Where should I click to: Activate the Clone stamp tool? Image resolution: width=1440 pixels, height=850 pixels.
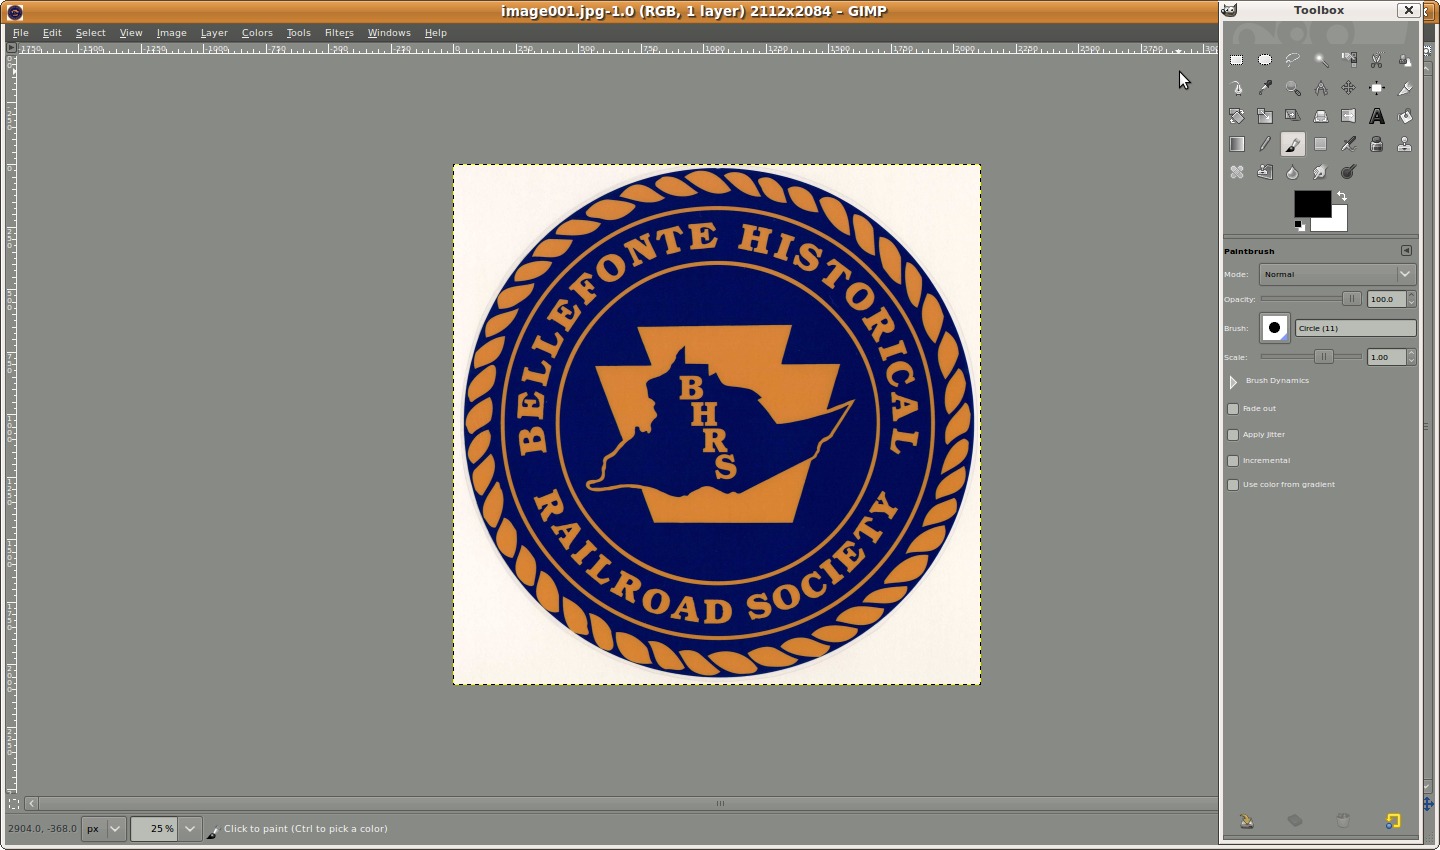point(1405,144)
